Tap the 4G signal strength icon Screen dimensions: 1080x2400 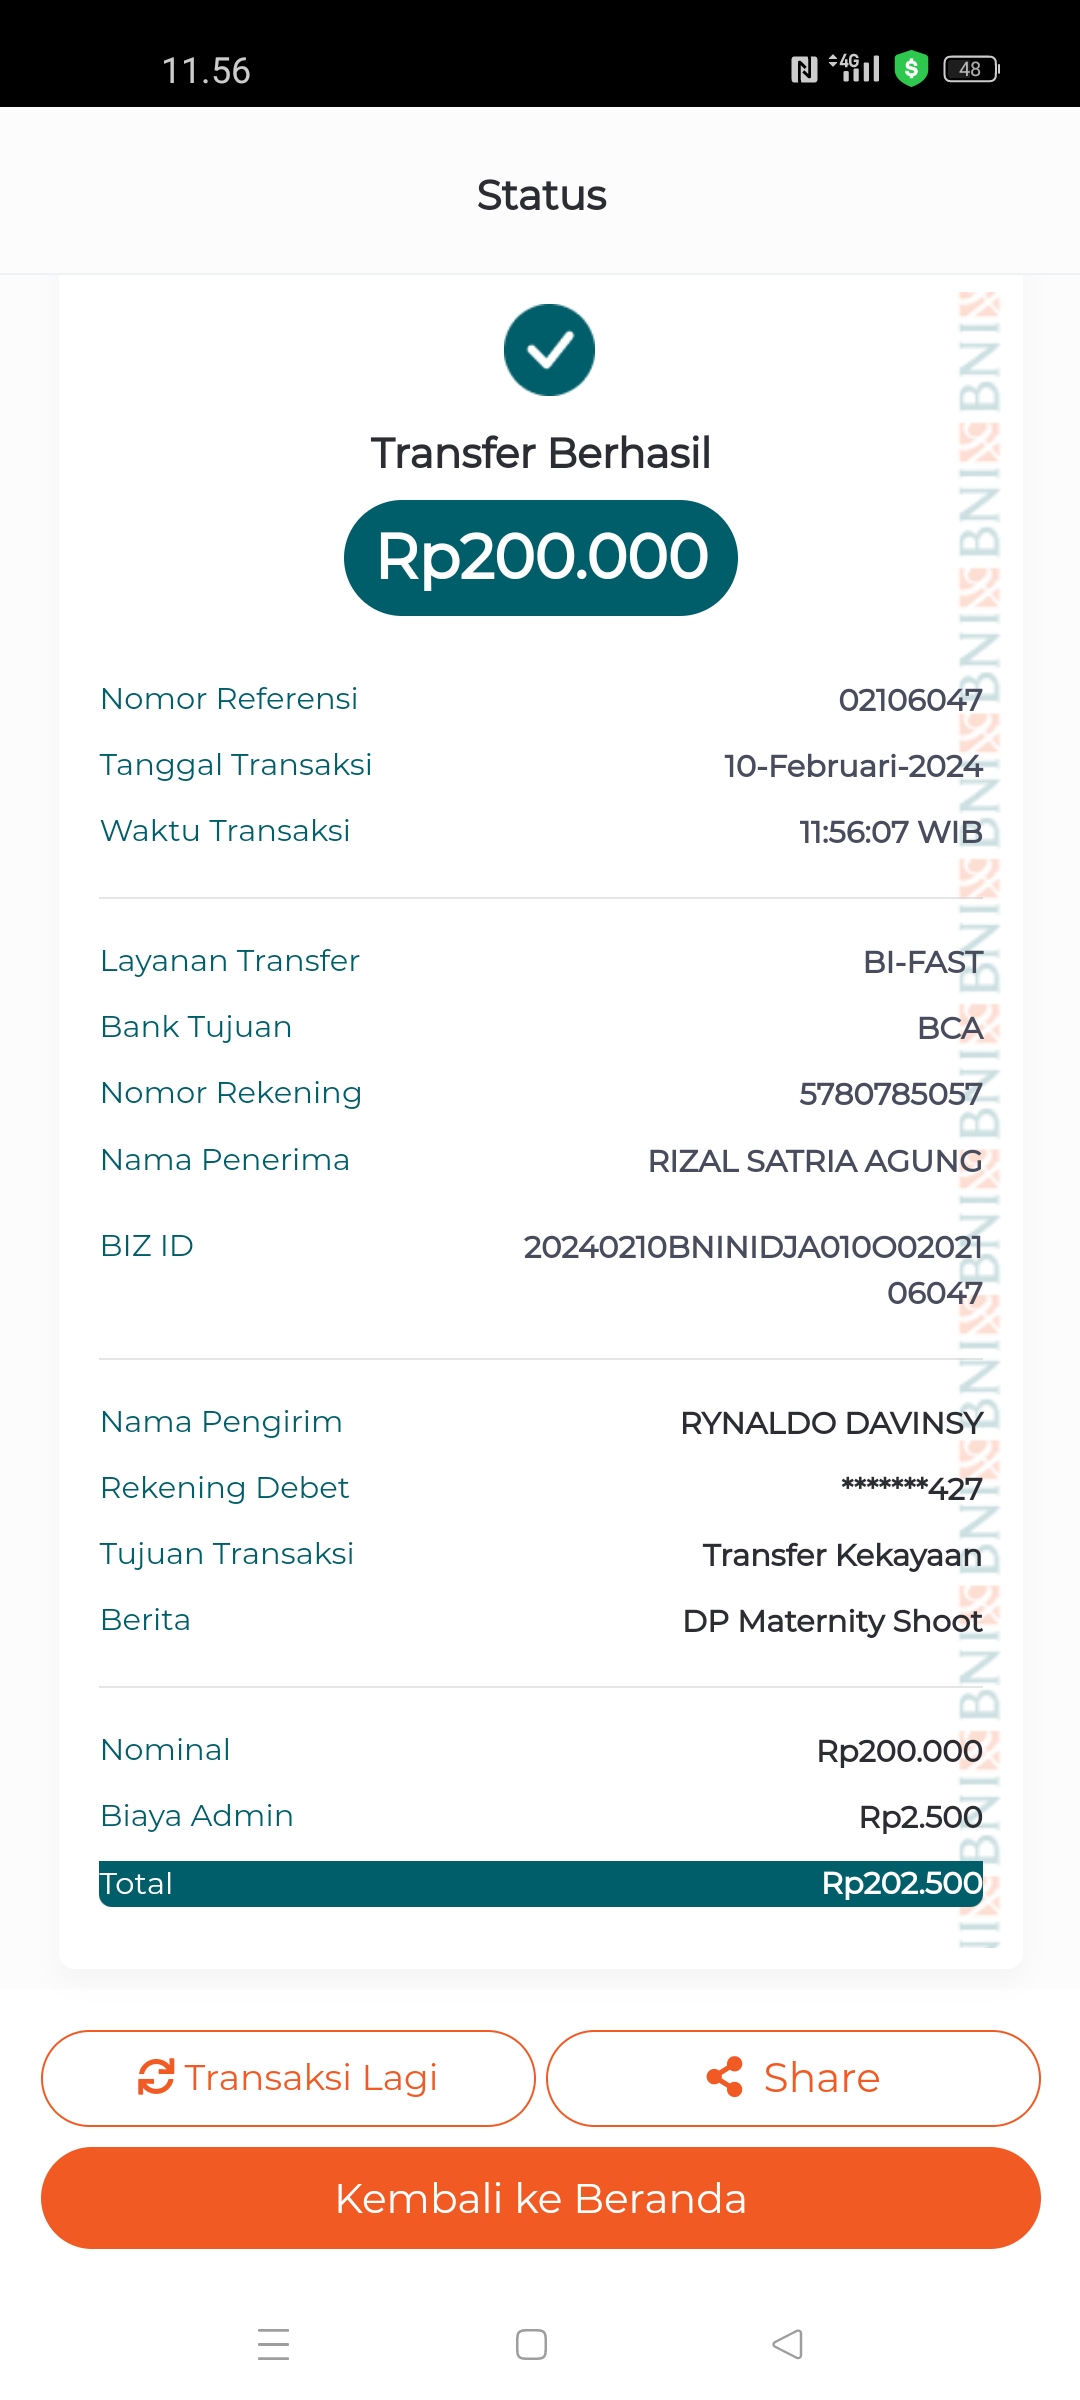click(855, 68)
